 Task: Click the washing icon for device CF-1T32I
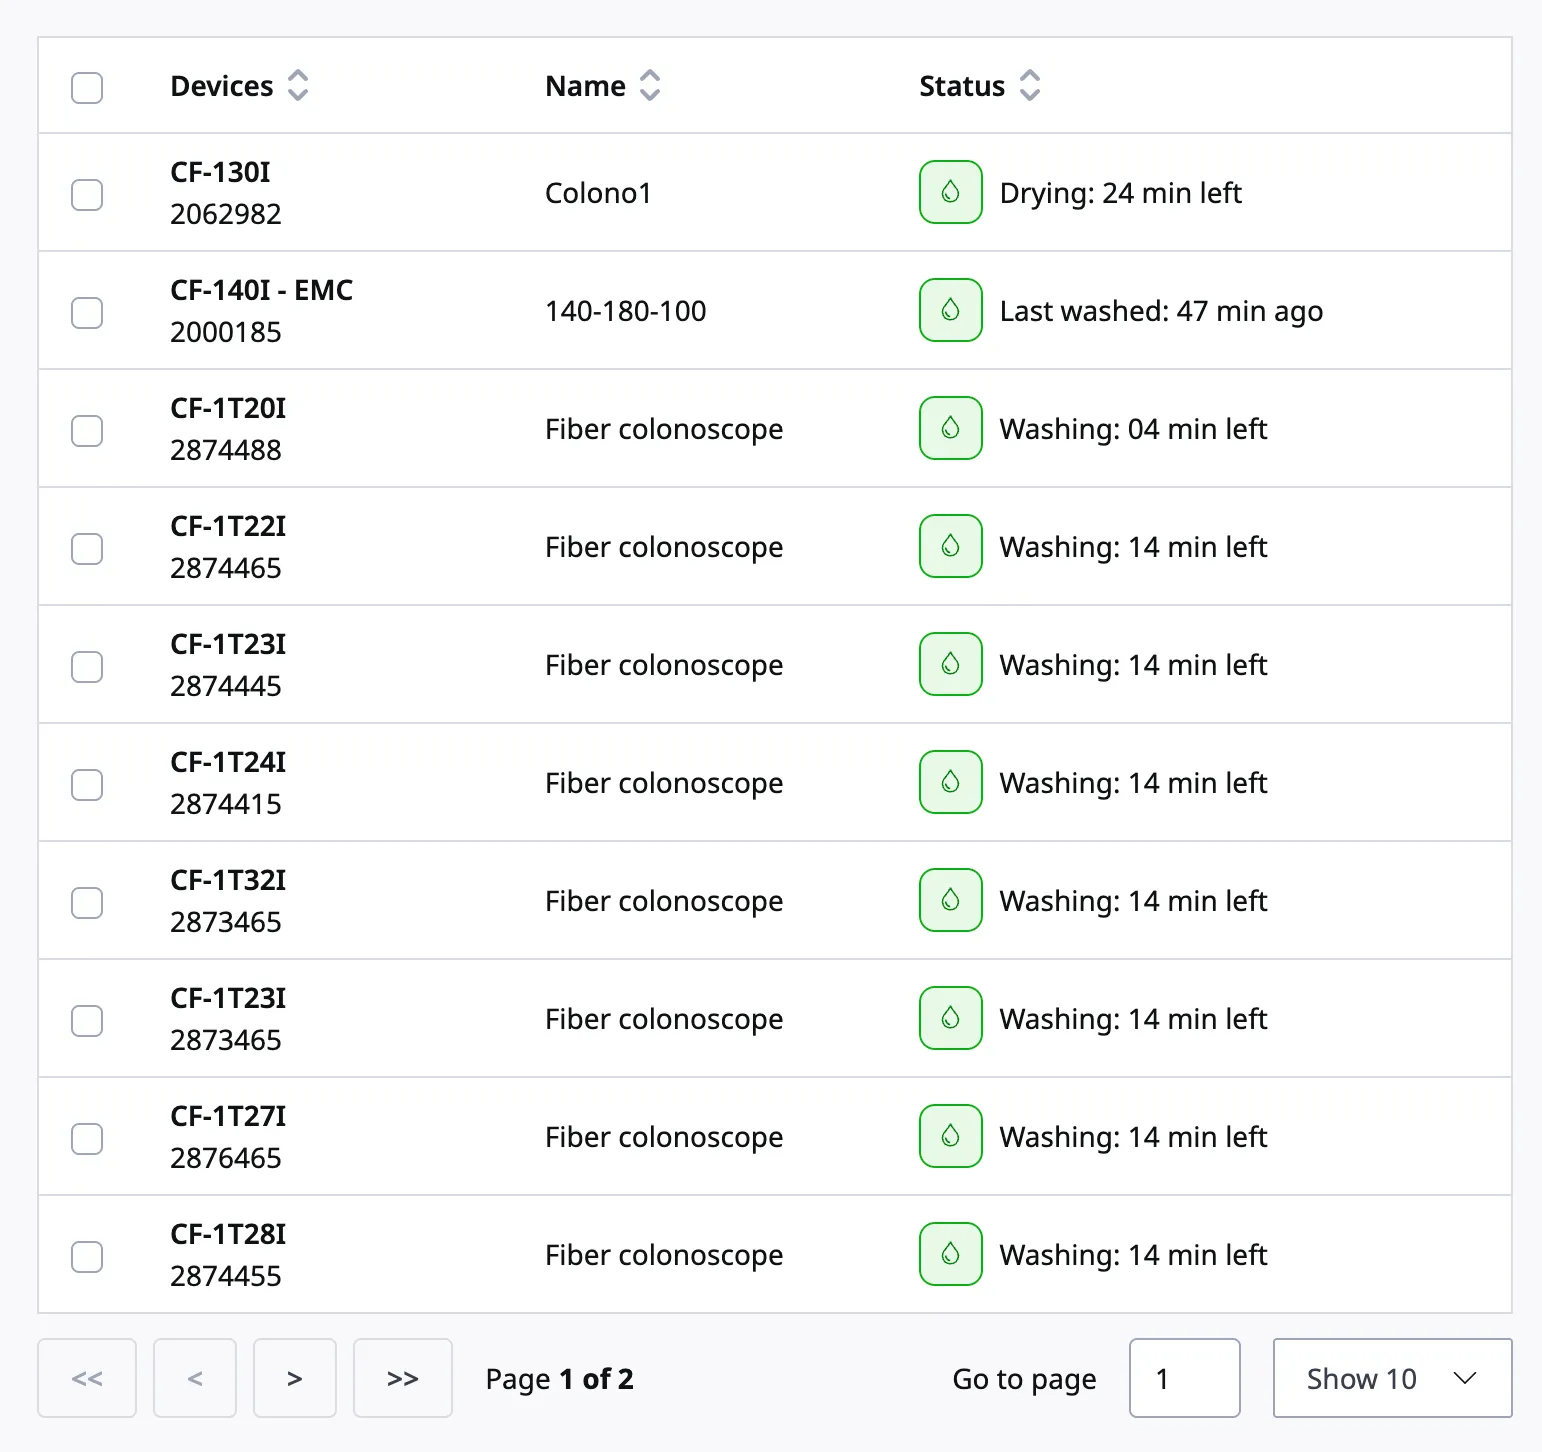tap(950, 900)
